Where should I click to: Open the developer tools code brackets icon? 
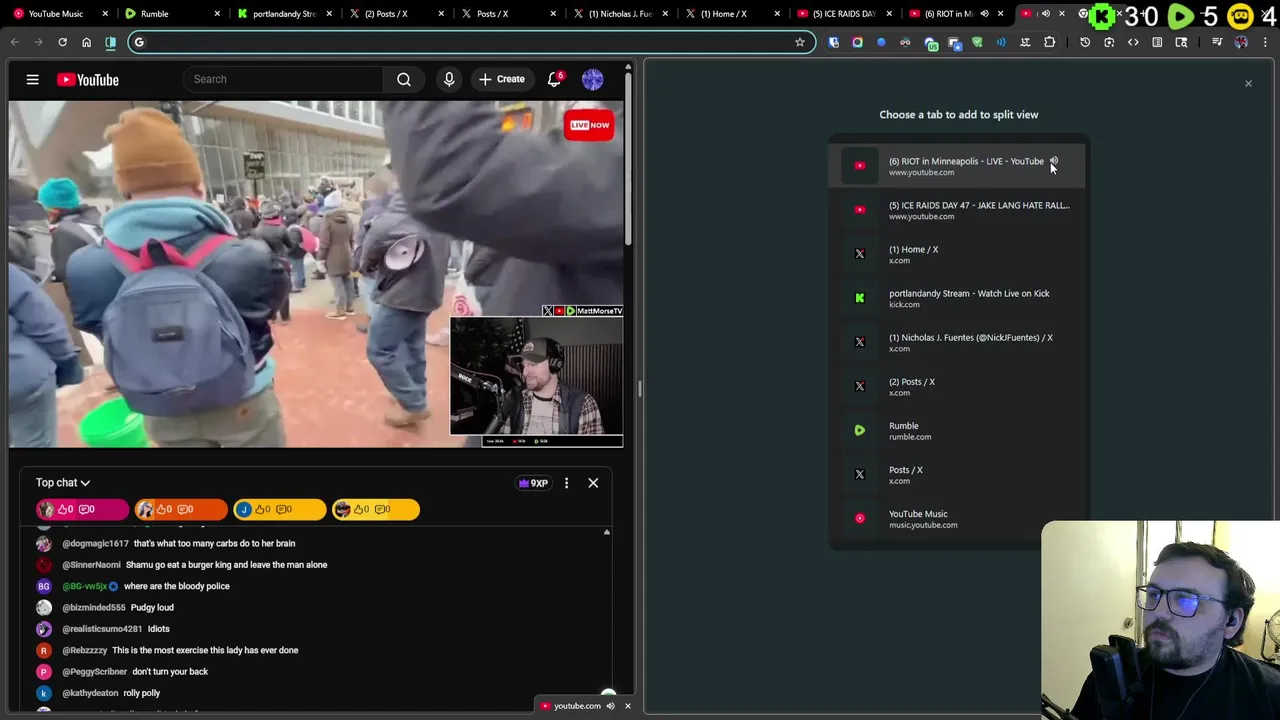pyautogui.click(x=1133, y=42)
